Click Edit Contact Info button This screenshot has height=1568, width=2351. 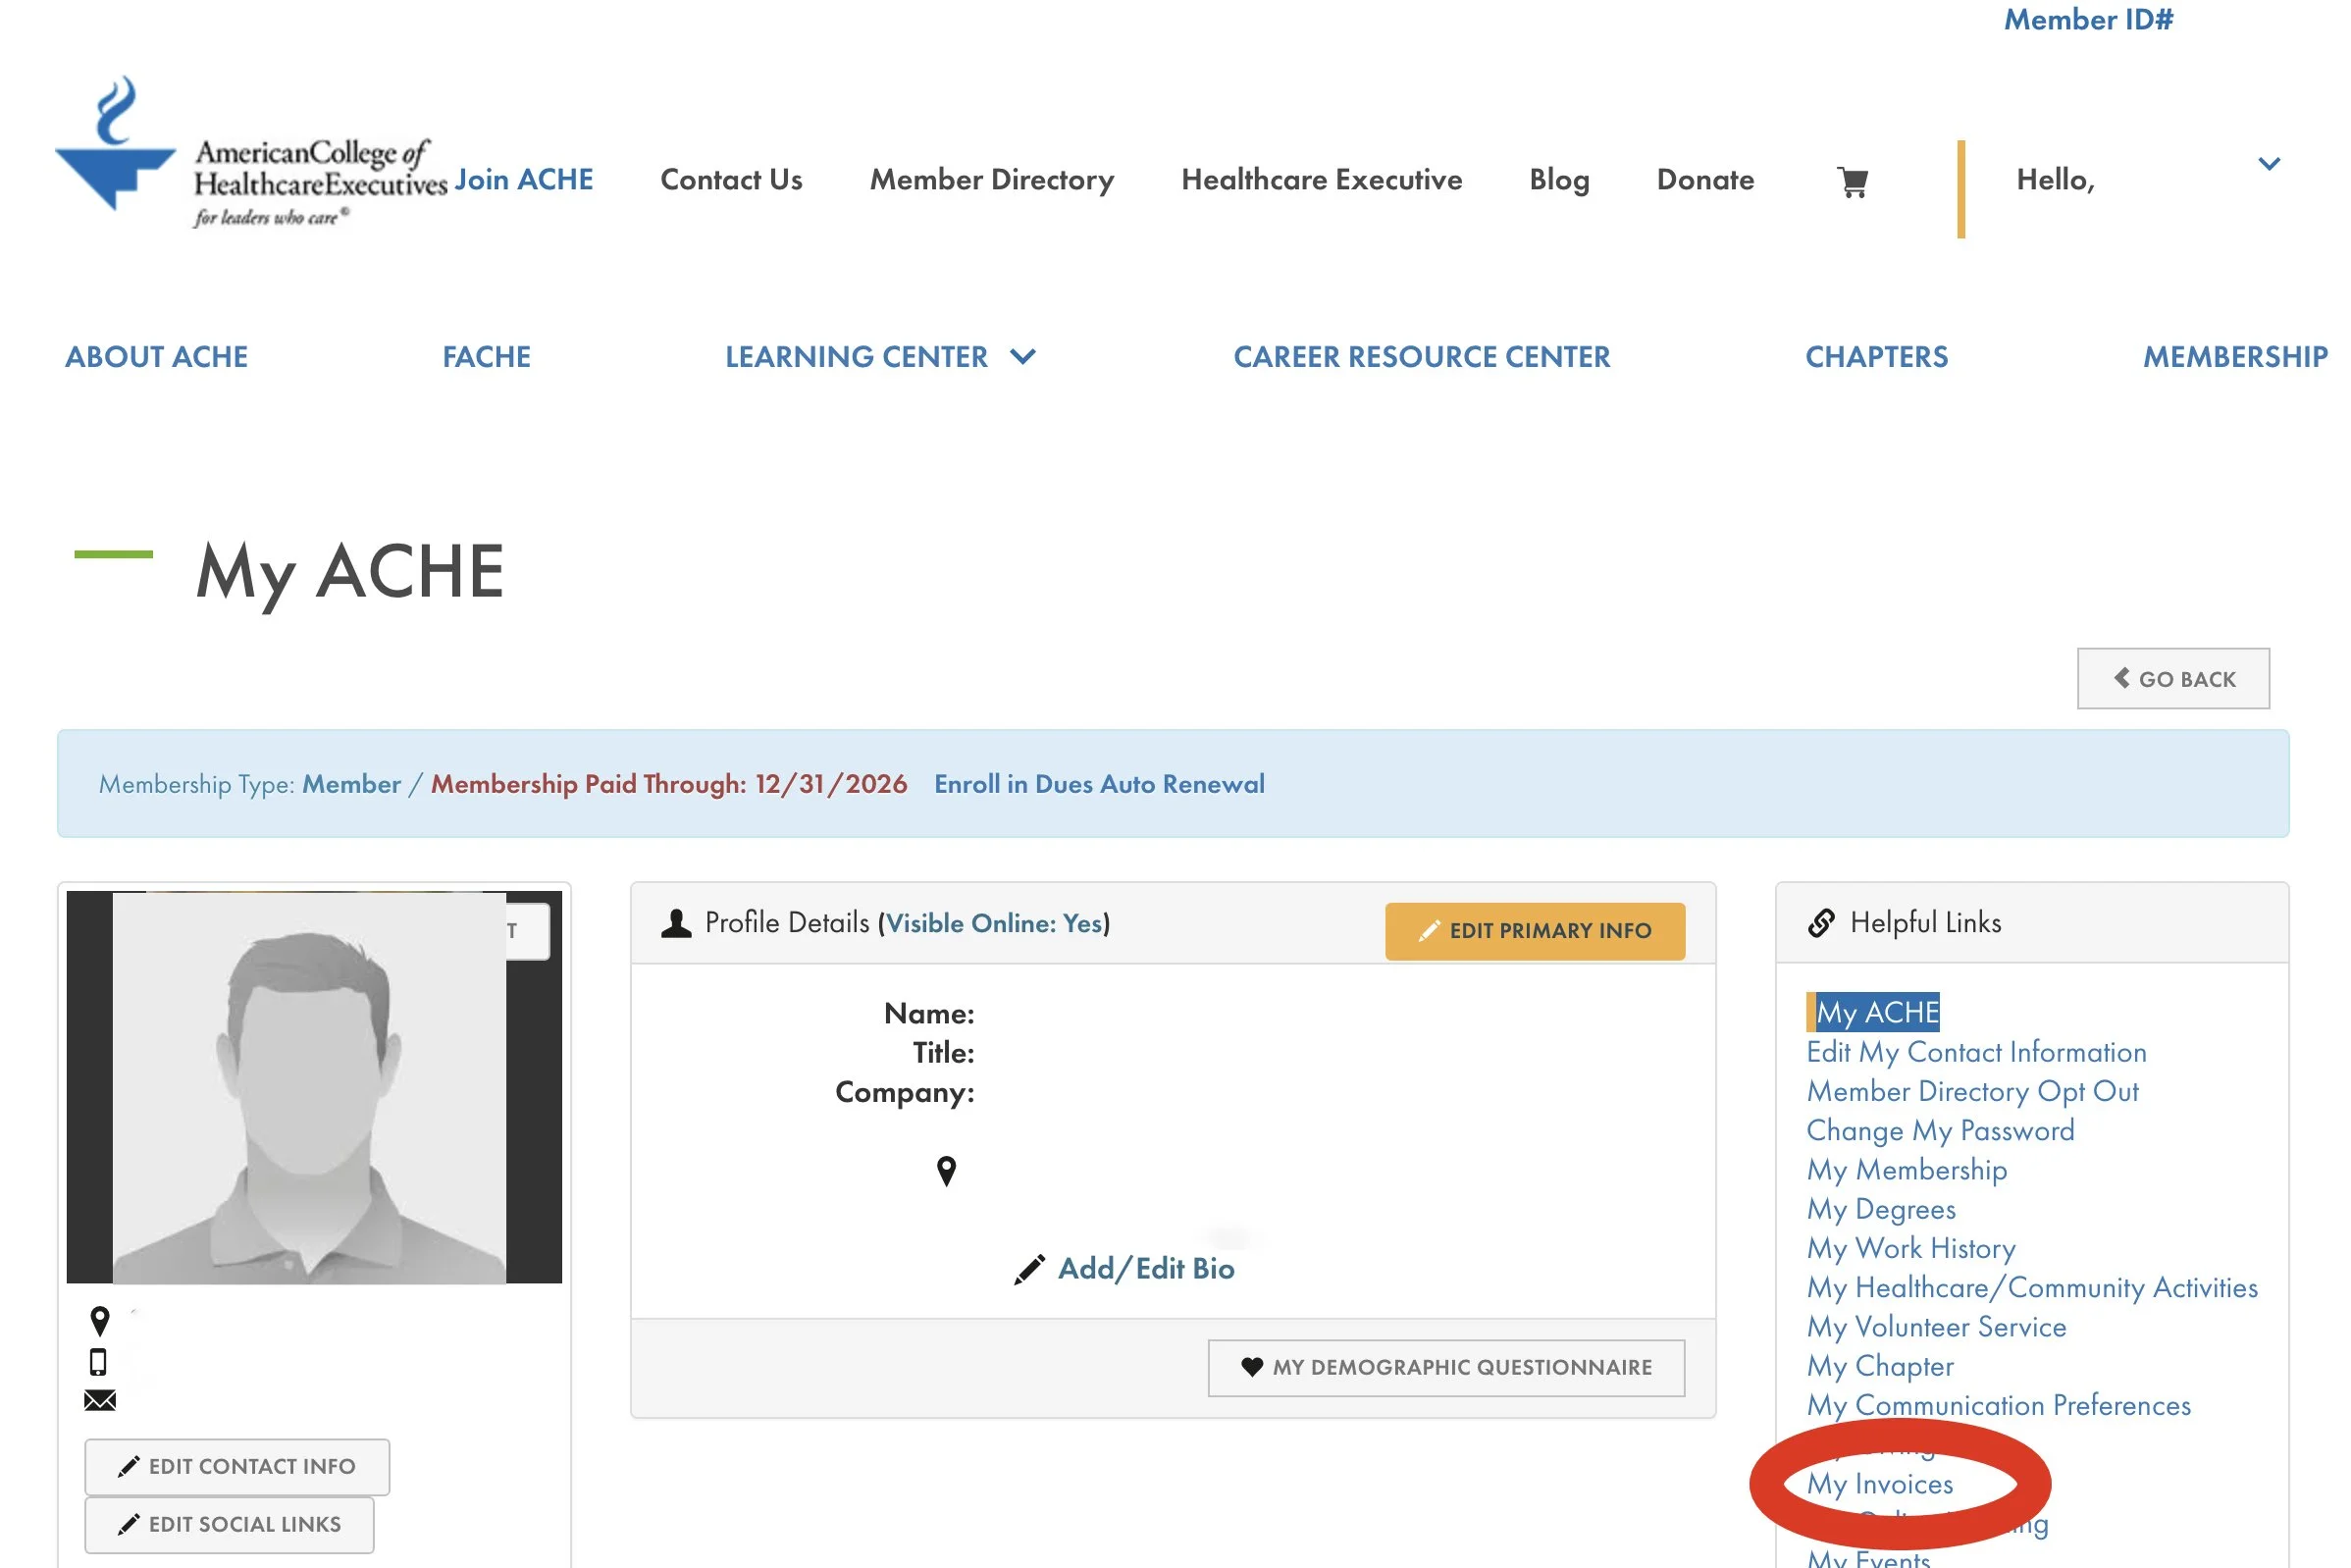[x=237, y=1466]
